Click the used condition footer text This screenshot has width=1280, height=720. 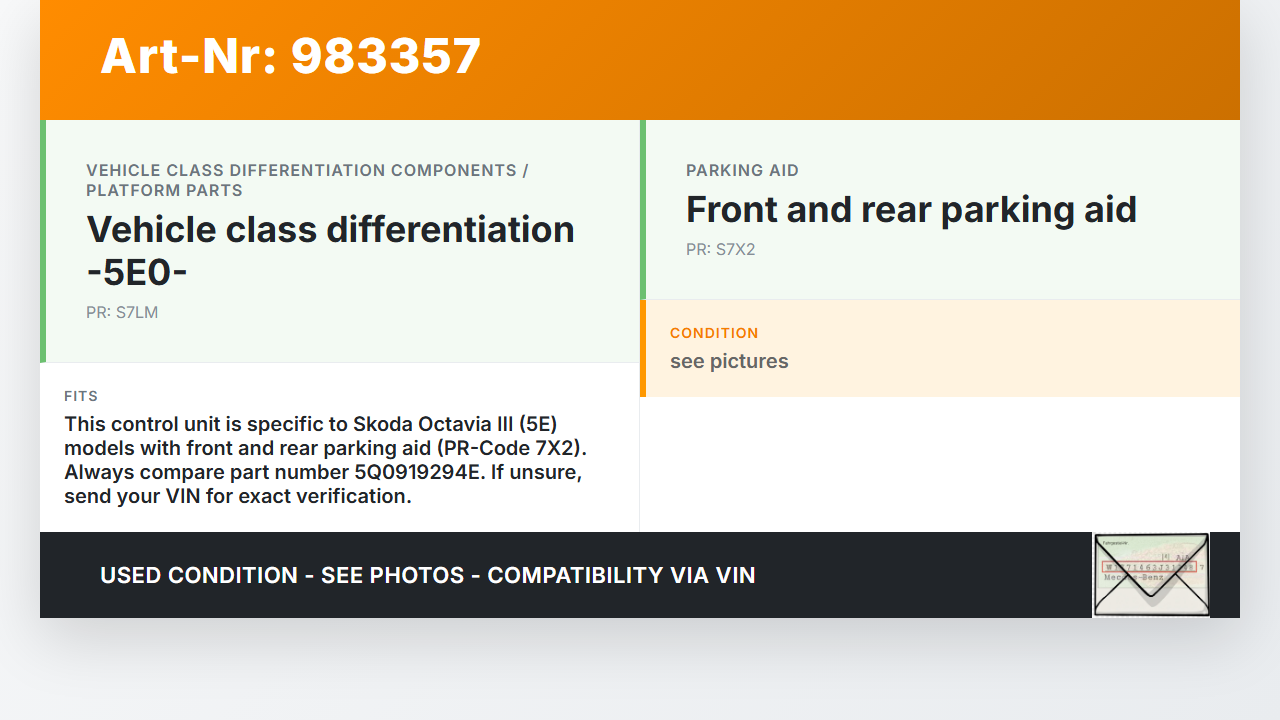click(x=427, y=575)
